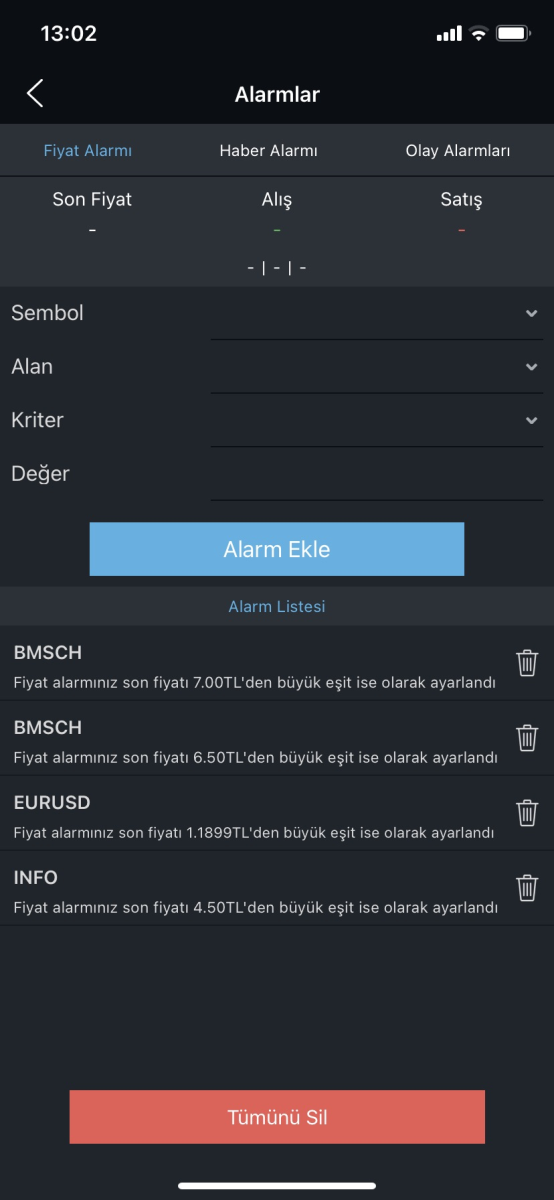Tap the battery status icon

click(x=513, y=34)
